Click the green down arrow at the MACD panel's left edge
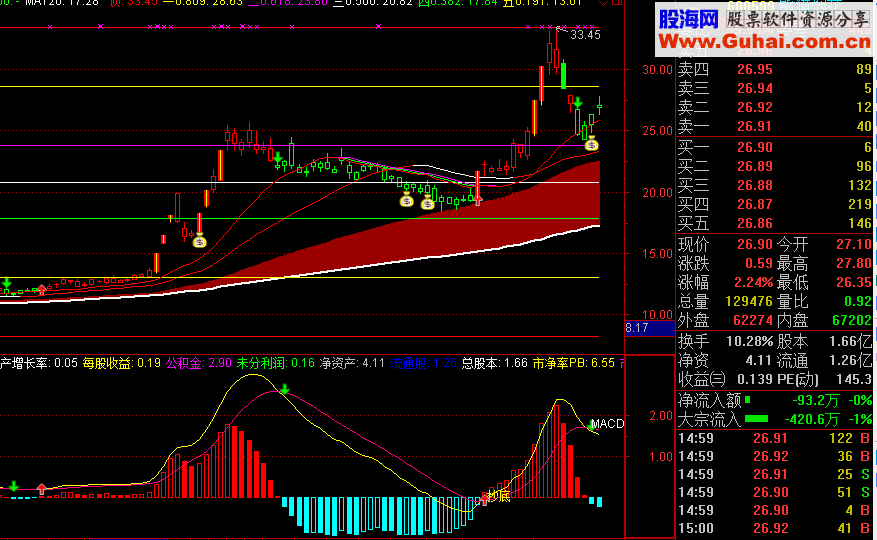 [x=13, y=486]
